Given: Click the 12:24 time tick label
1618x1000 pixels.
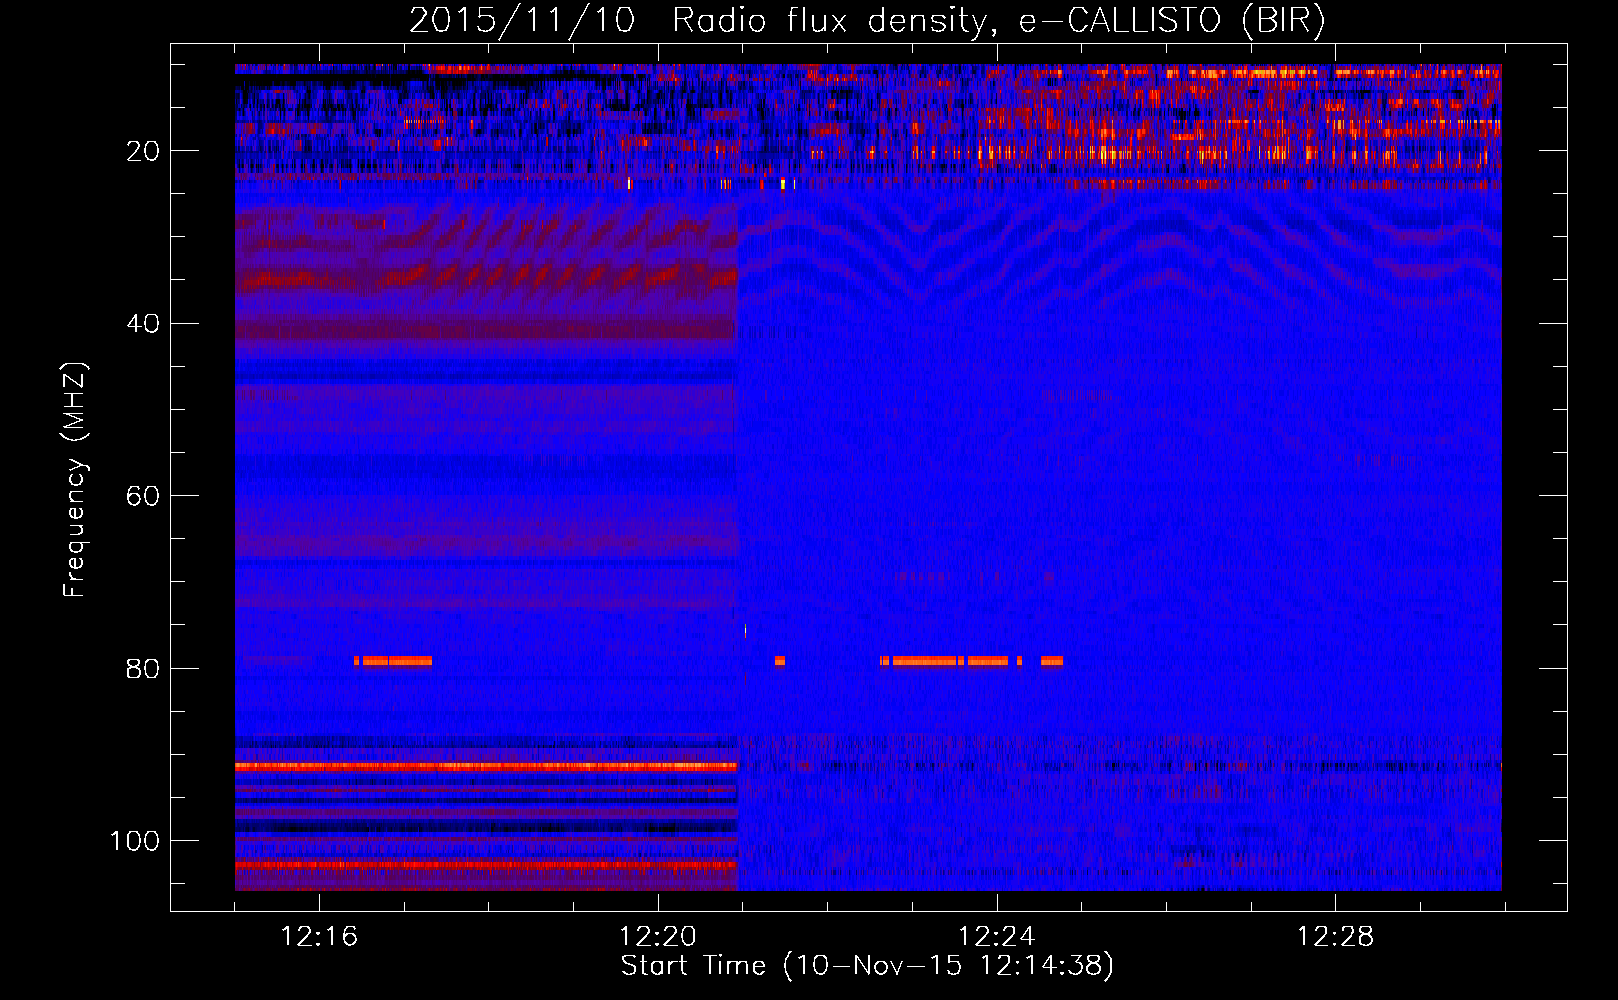Looking at the screenshot, I should [996, 937].
